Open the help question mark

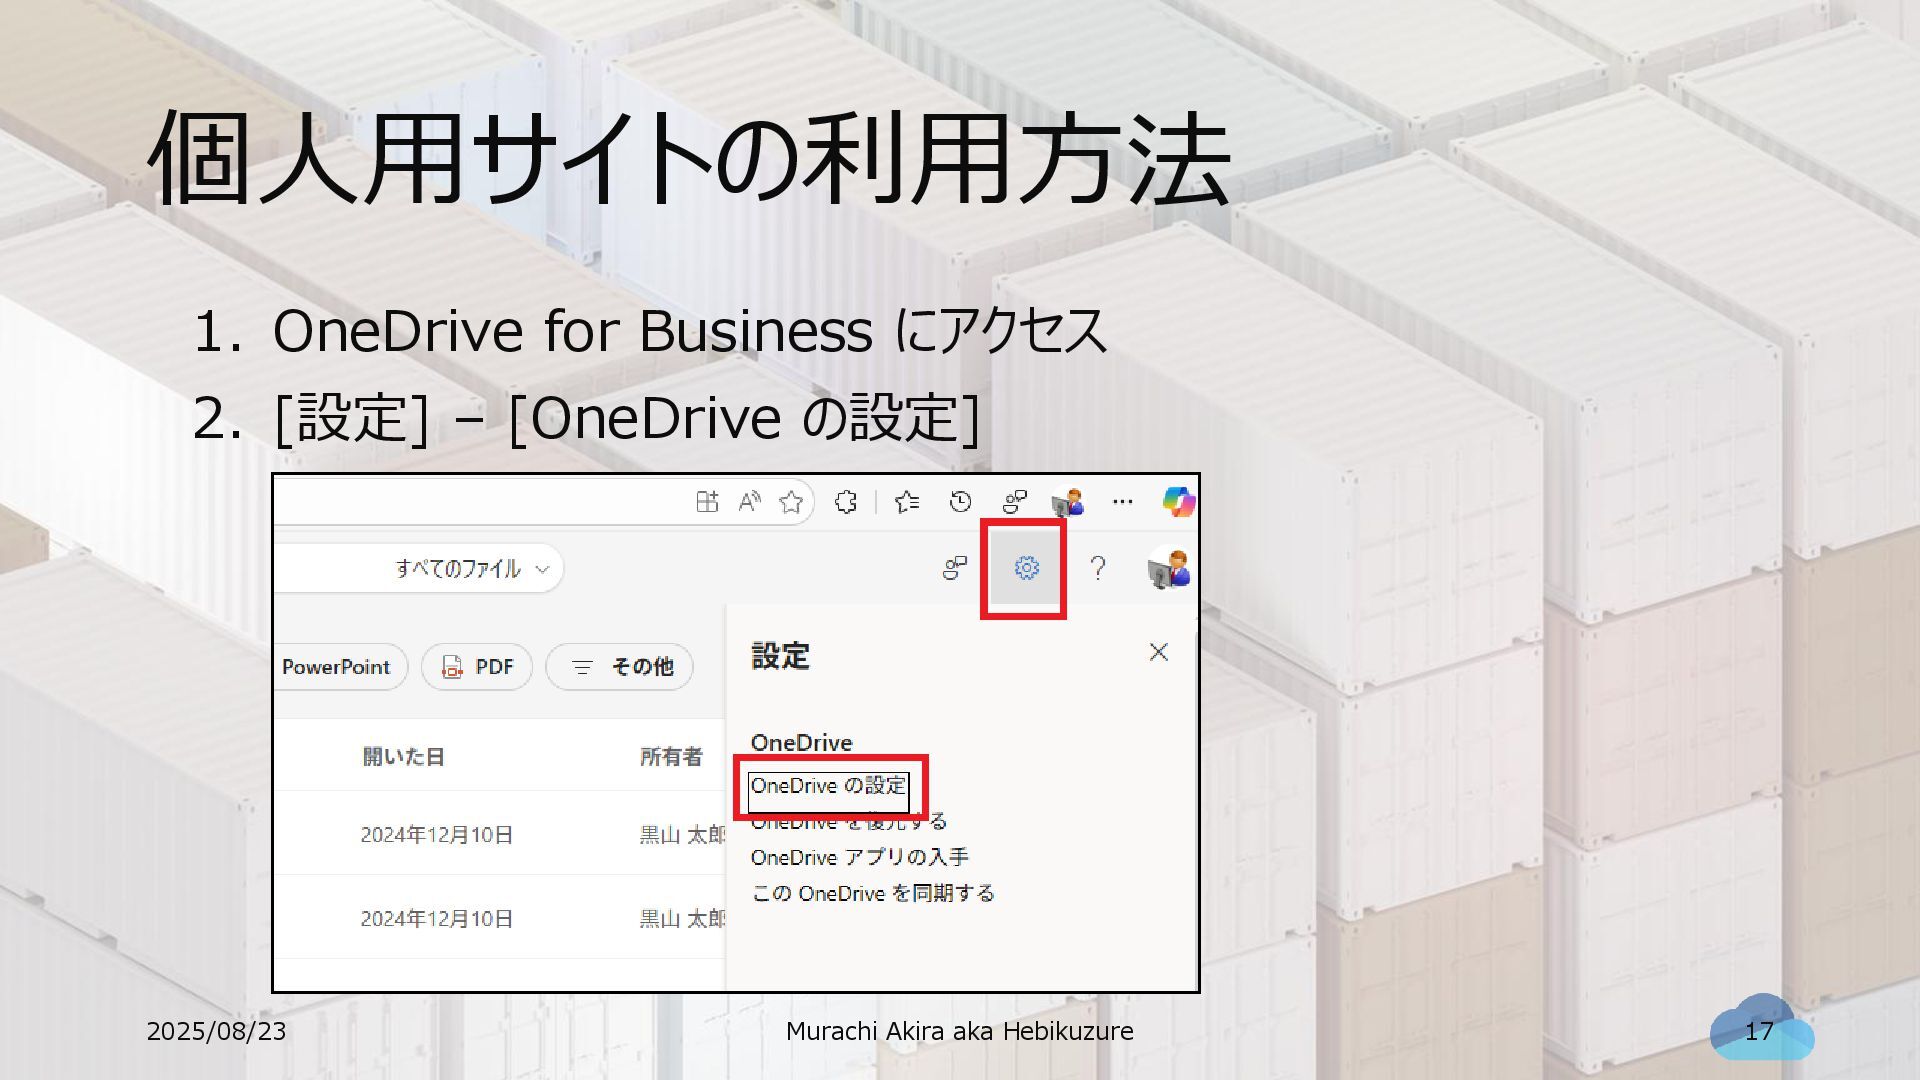point(1097,569)
